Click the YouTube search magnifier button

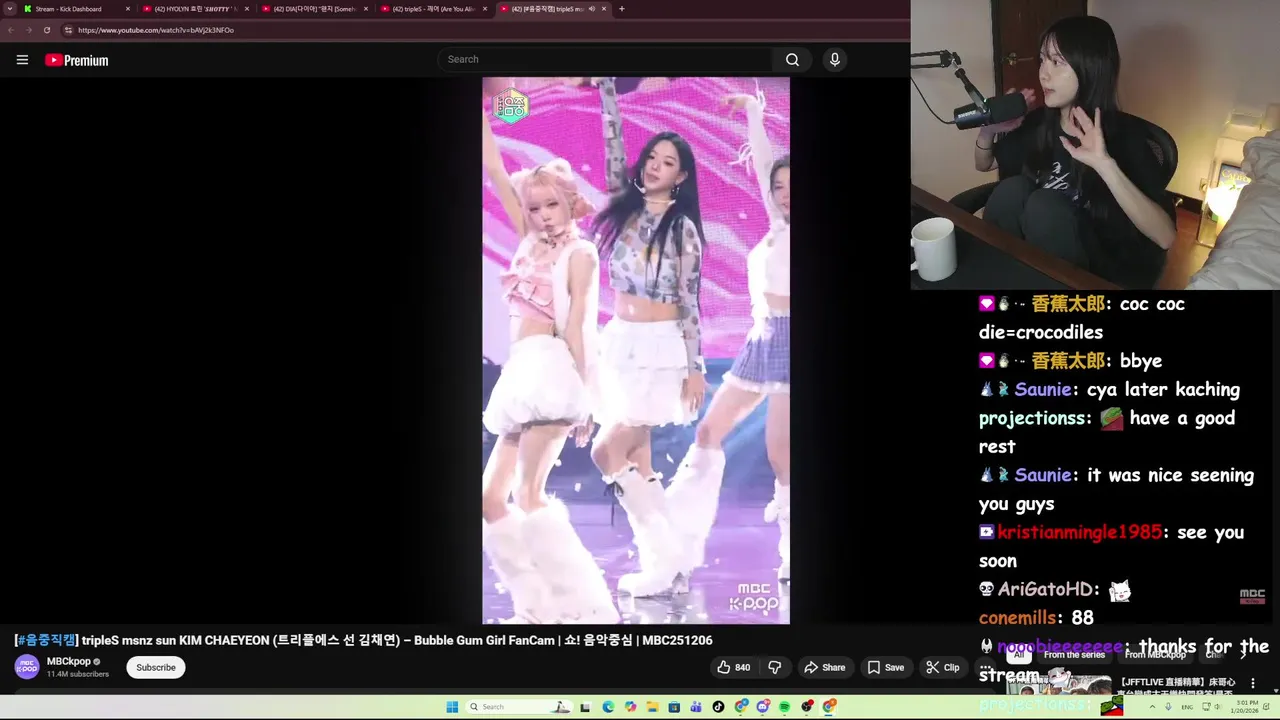tap(792, 59)
